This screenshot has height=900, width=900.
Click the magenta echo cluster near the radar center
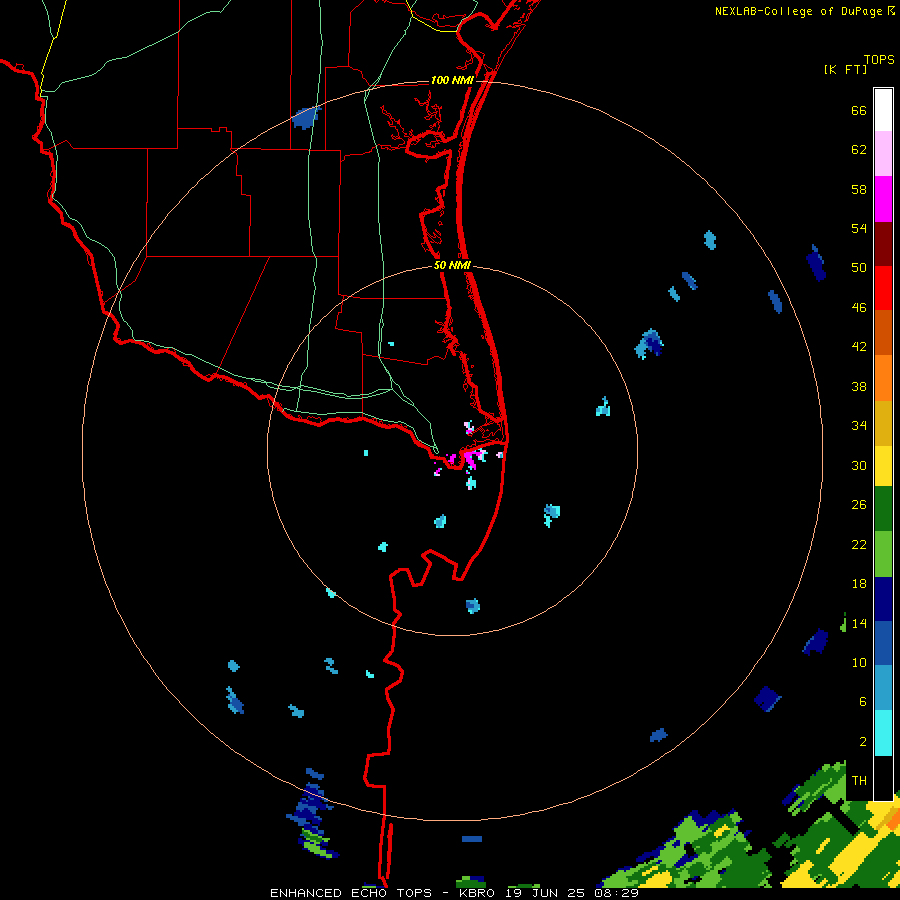[472, 459]
